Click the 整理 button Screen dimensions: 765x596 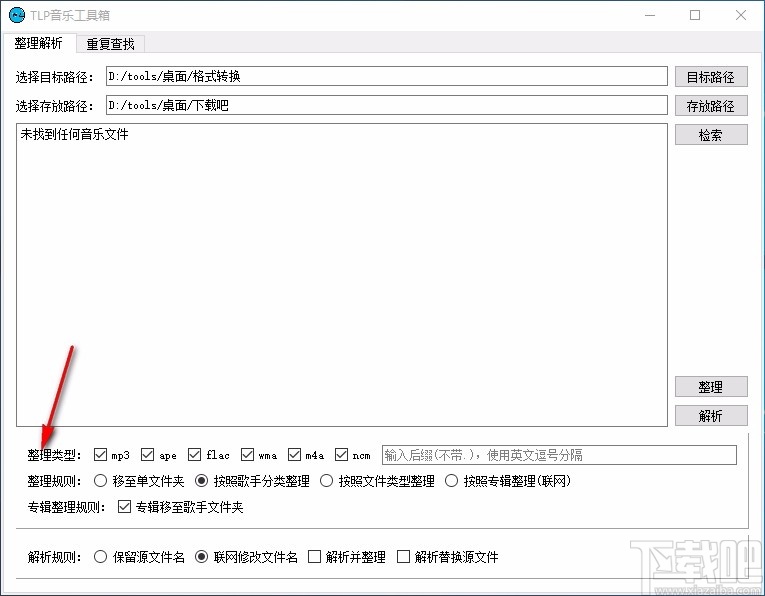(x=711, y=387)
